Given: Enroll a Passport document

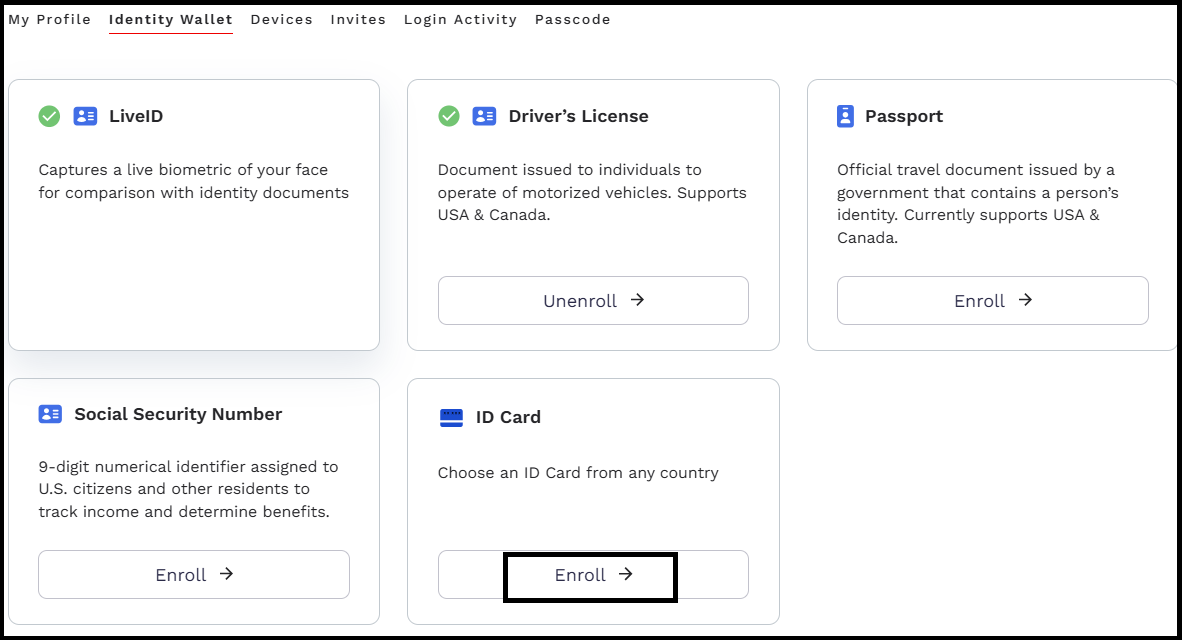Looking at the screenshot, I should [992, 301].
